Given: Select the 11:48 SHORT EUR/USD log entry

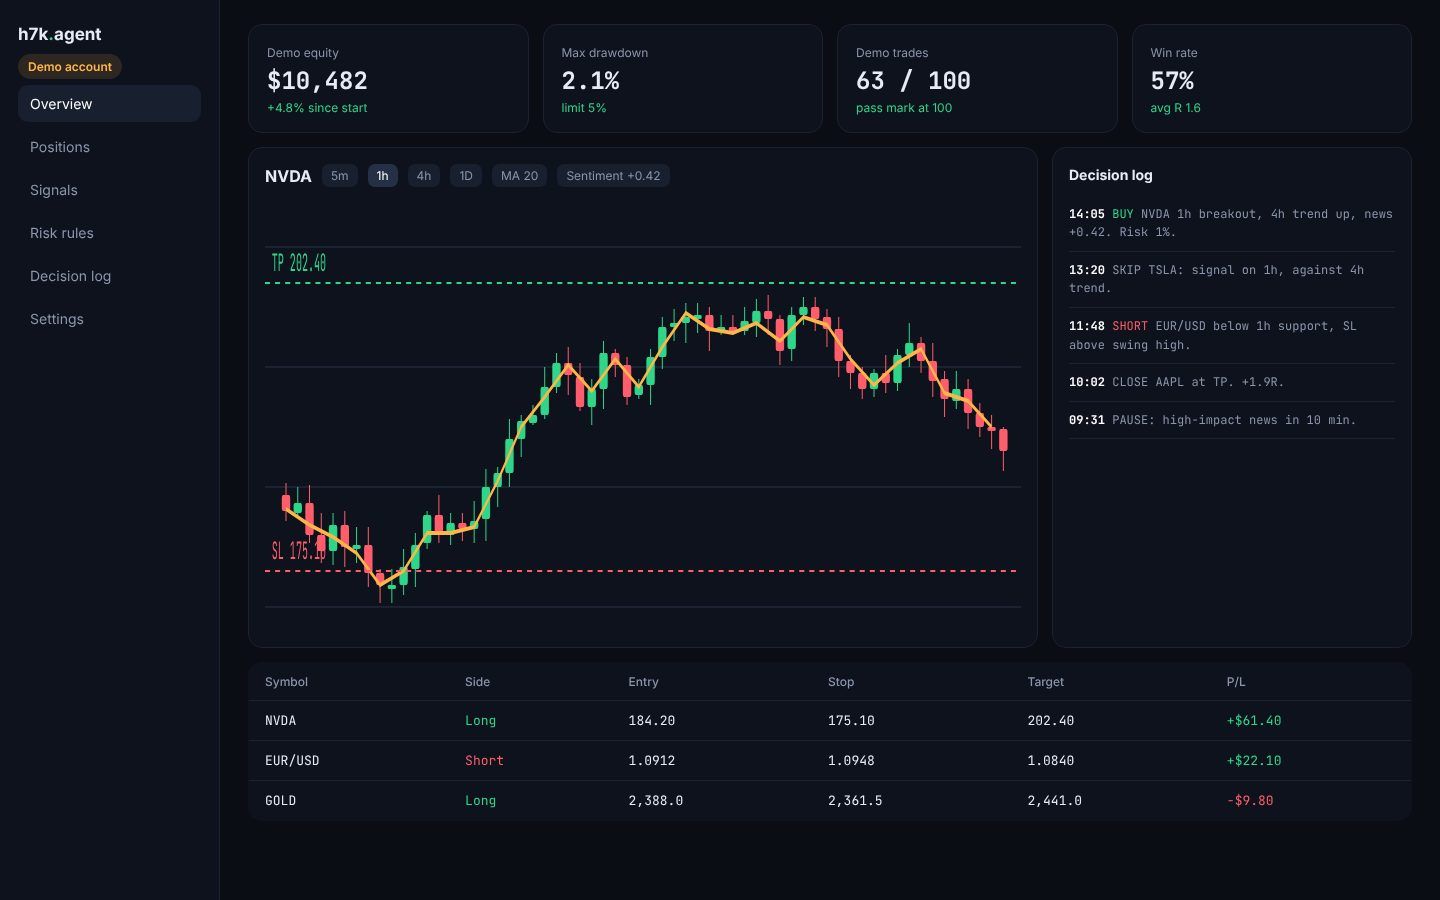Looking at the screenshot, I should pos(1231,335).
